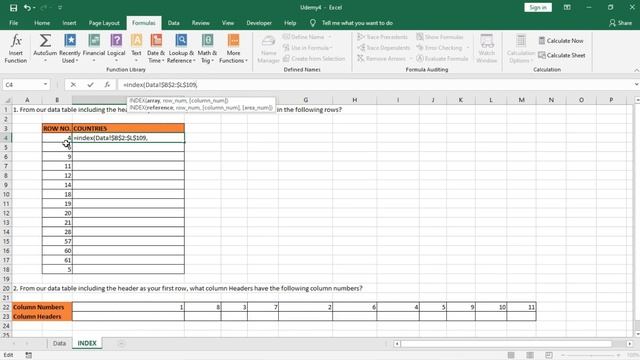The width and height of the screenshot is (640, 360).
Task: Switch to the Page Layout tab
Action: [x=104, y=23]
